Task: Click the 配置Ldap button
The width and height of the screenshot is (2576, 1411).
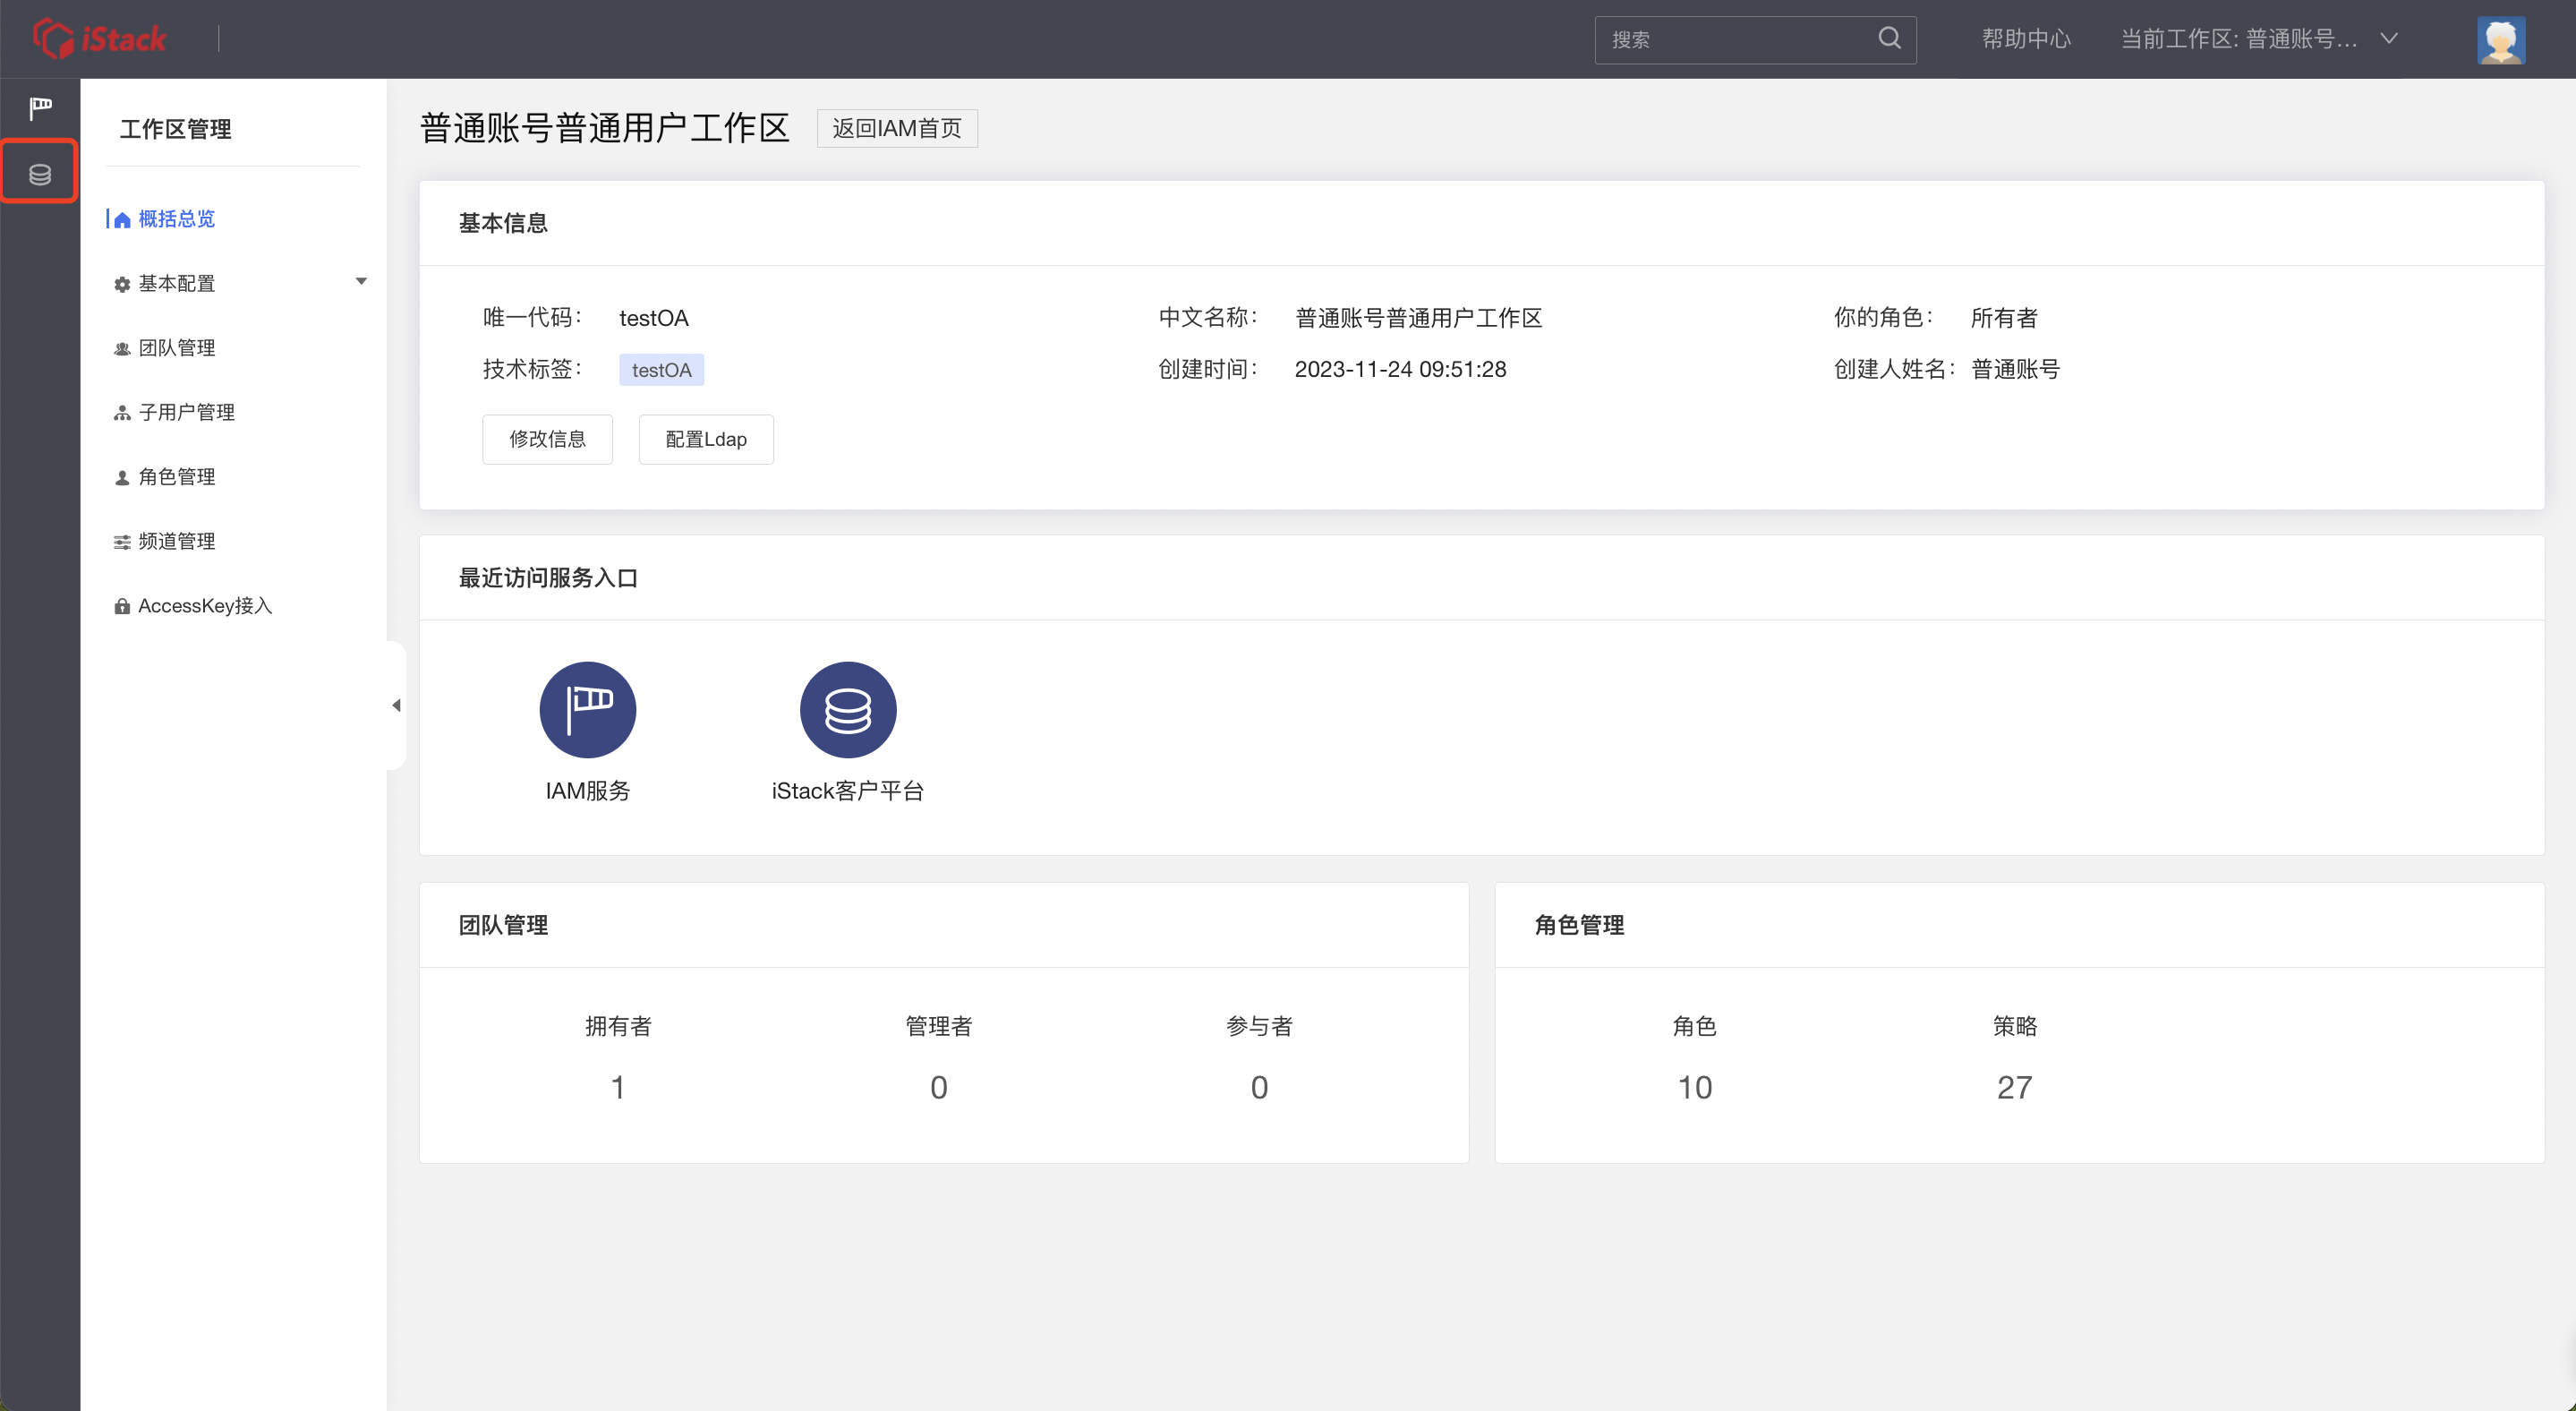Action: 706,439
